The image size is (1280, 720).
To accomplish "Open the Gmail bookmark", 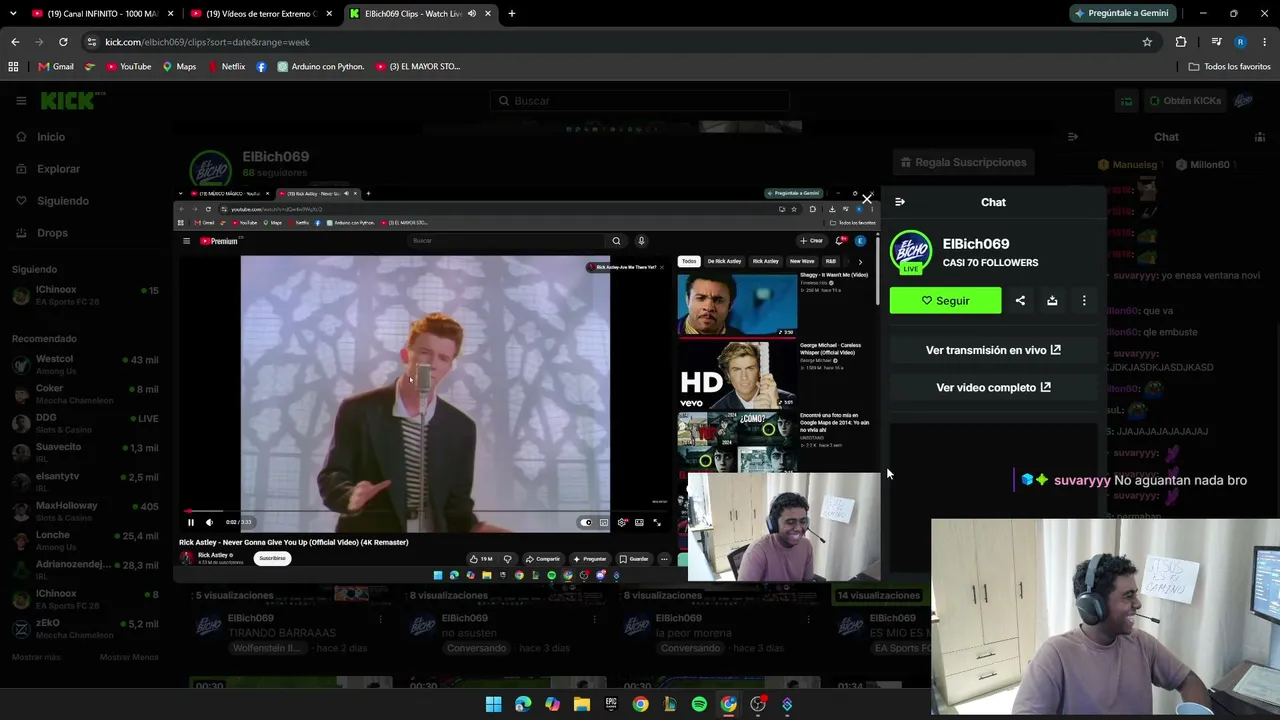I will [x=56, y=67].
